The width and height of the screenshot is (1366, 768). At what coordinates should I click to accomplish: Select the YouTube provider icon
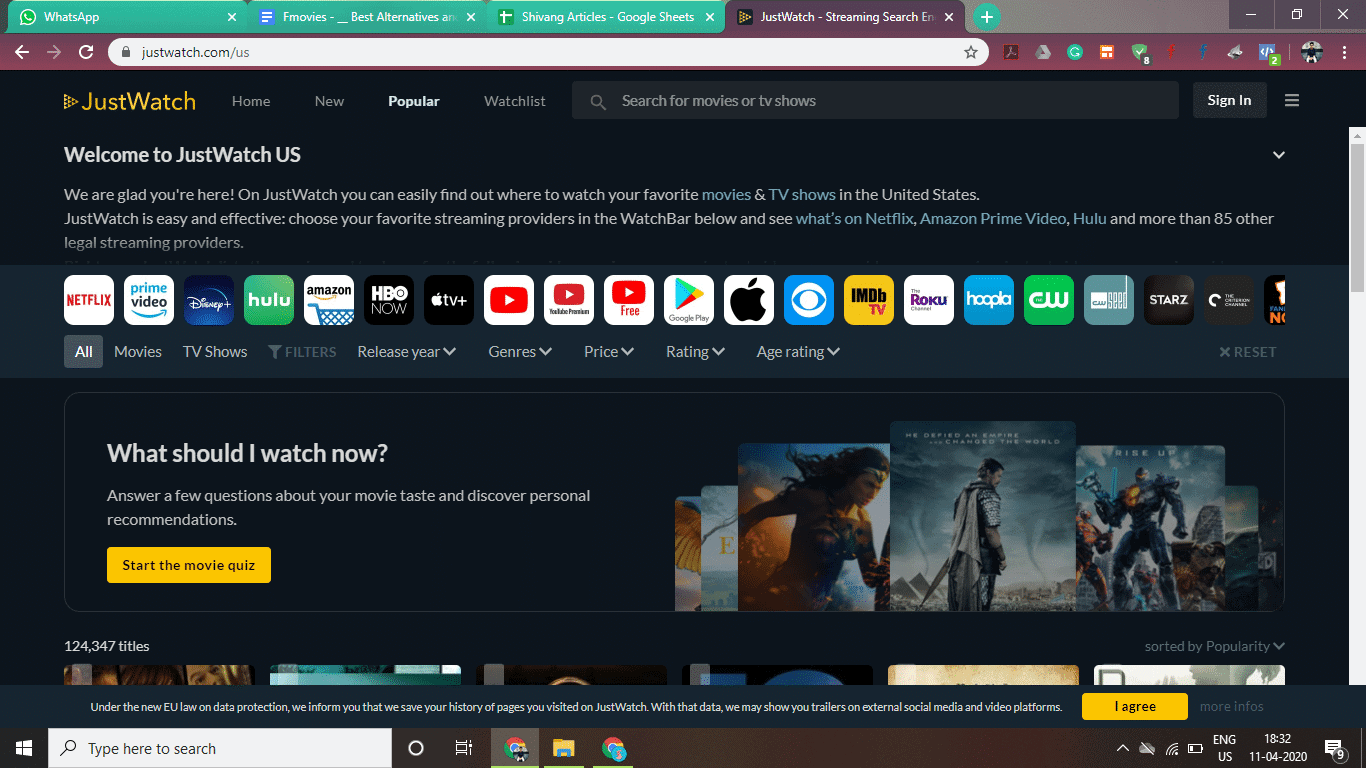tap(509, 300)
